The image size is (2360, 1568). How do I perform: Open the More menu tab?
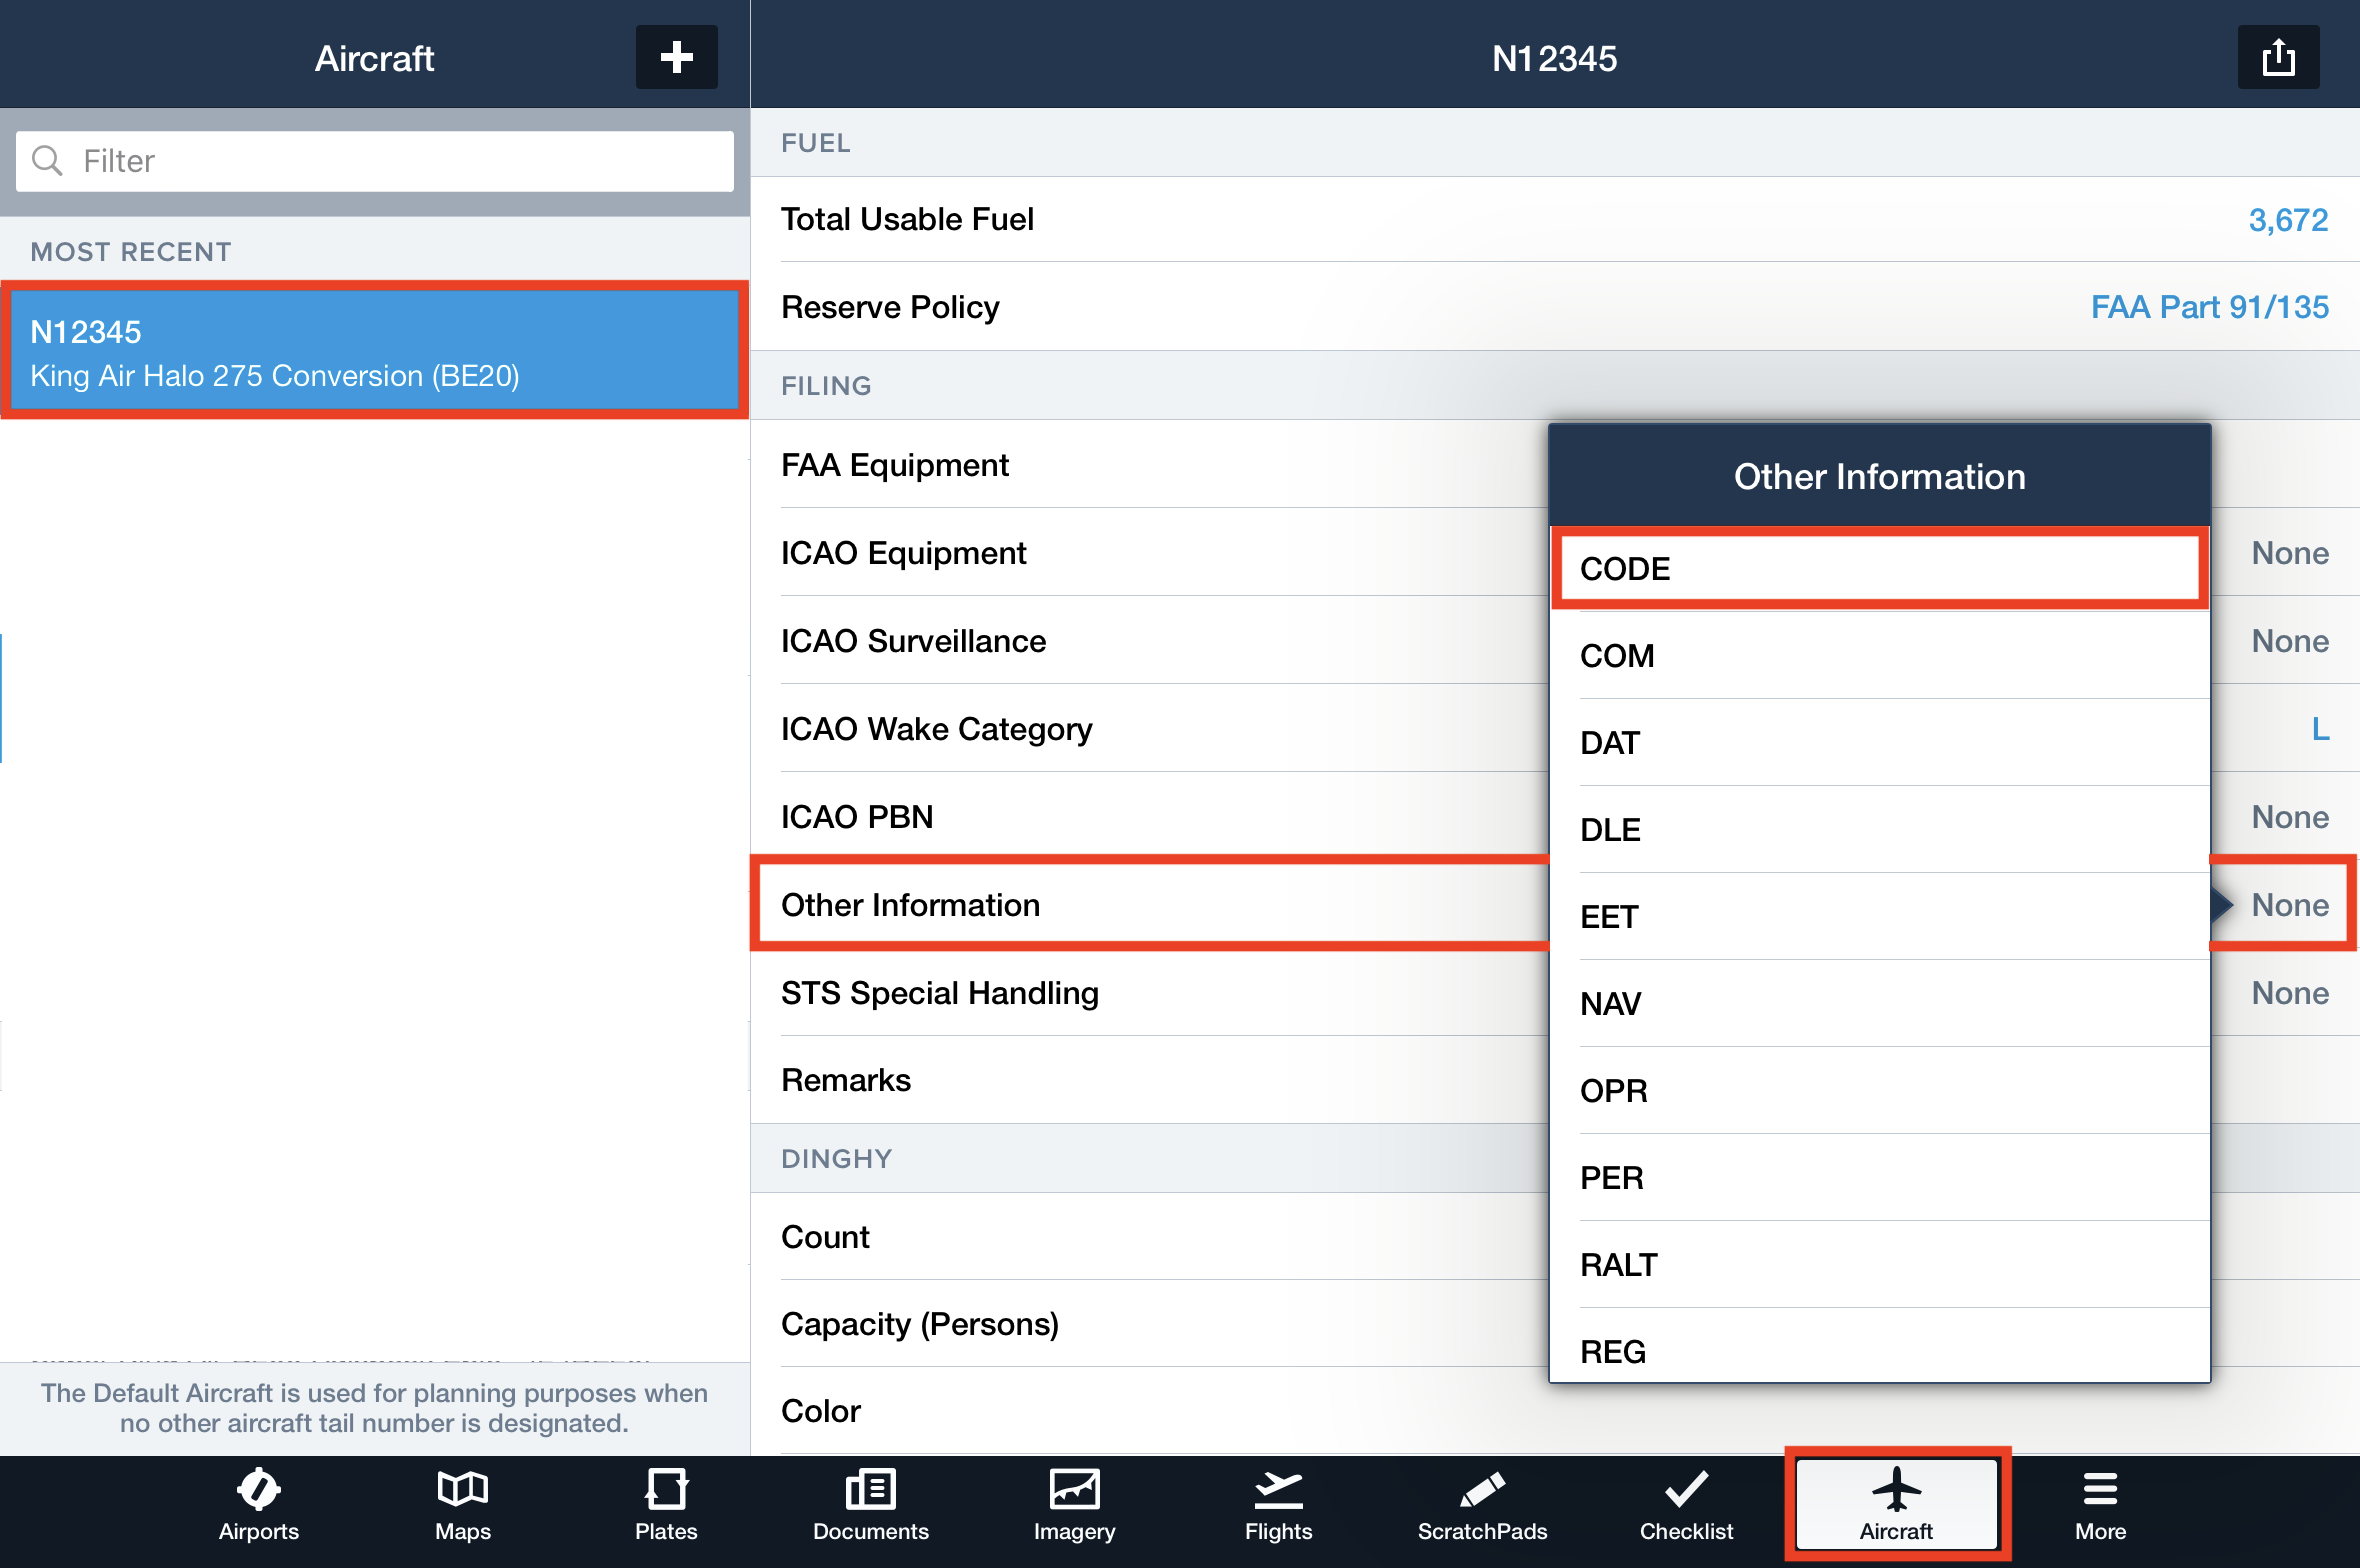click(2100, 1505)
